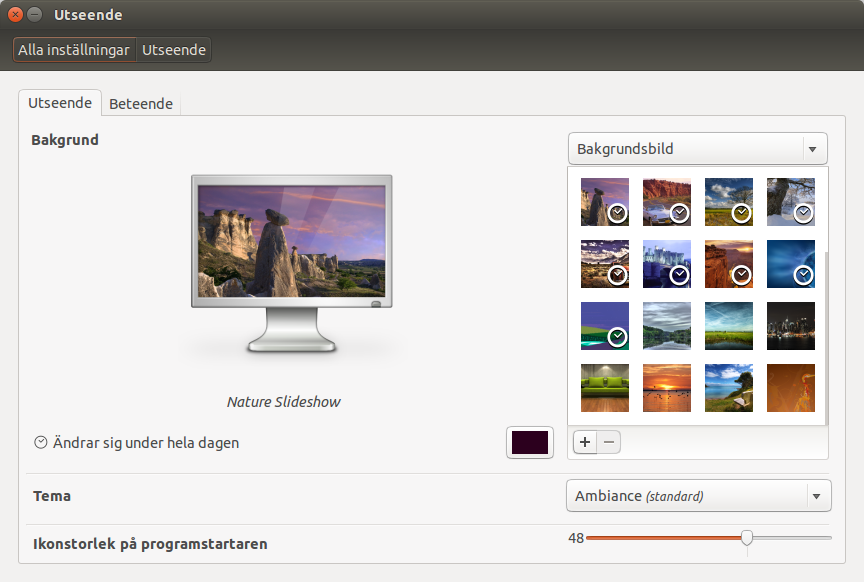
Task: Minimize the Utseende window
Action: tap(35, 14)
